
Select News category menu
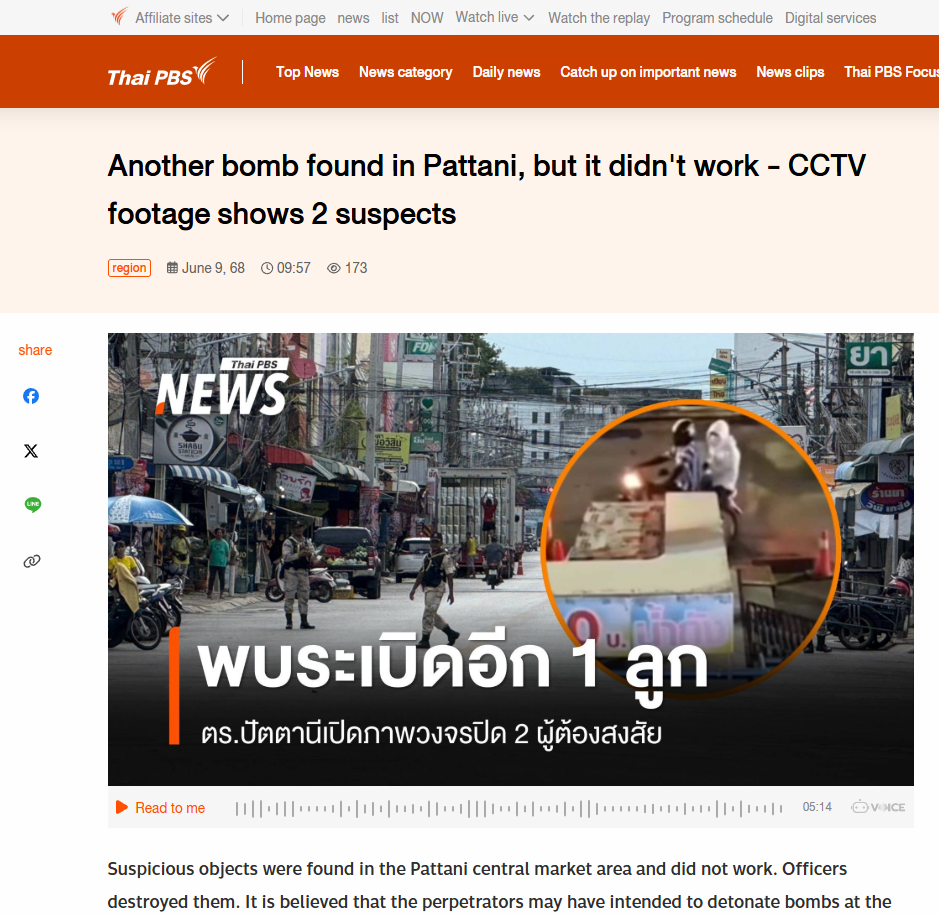pos(405,72)
